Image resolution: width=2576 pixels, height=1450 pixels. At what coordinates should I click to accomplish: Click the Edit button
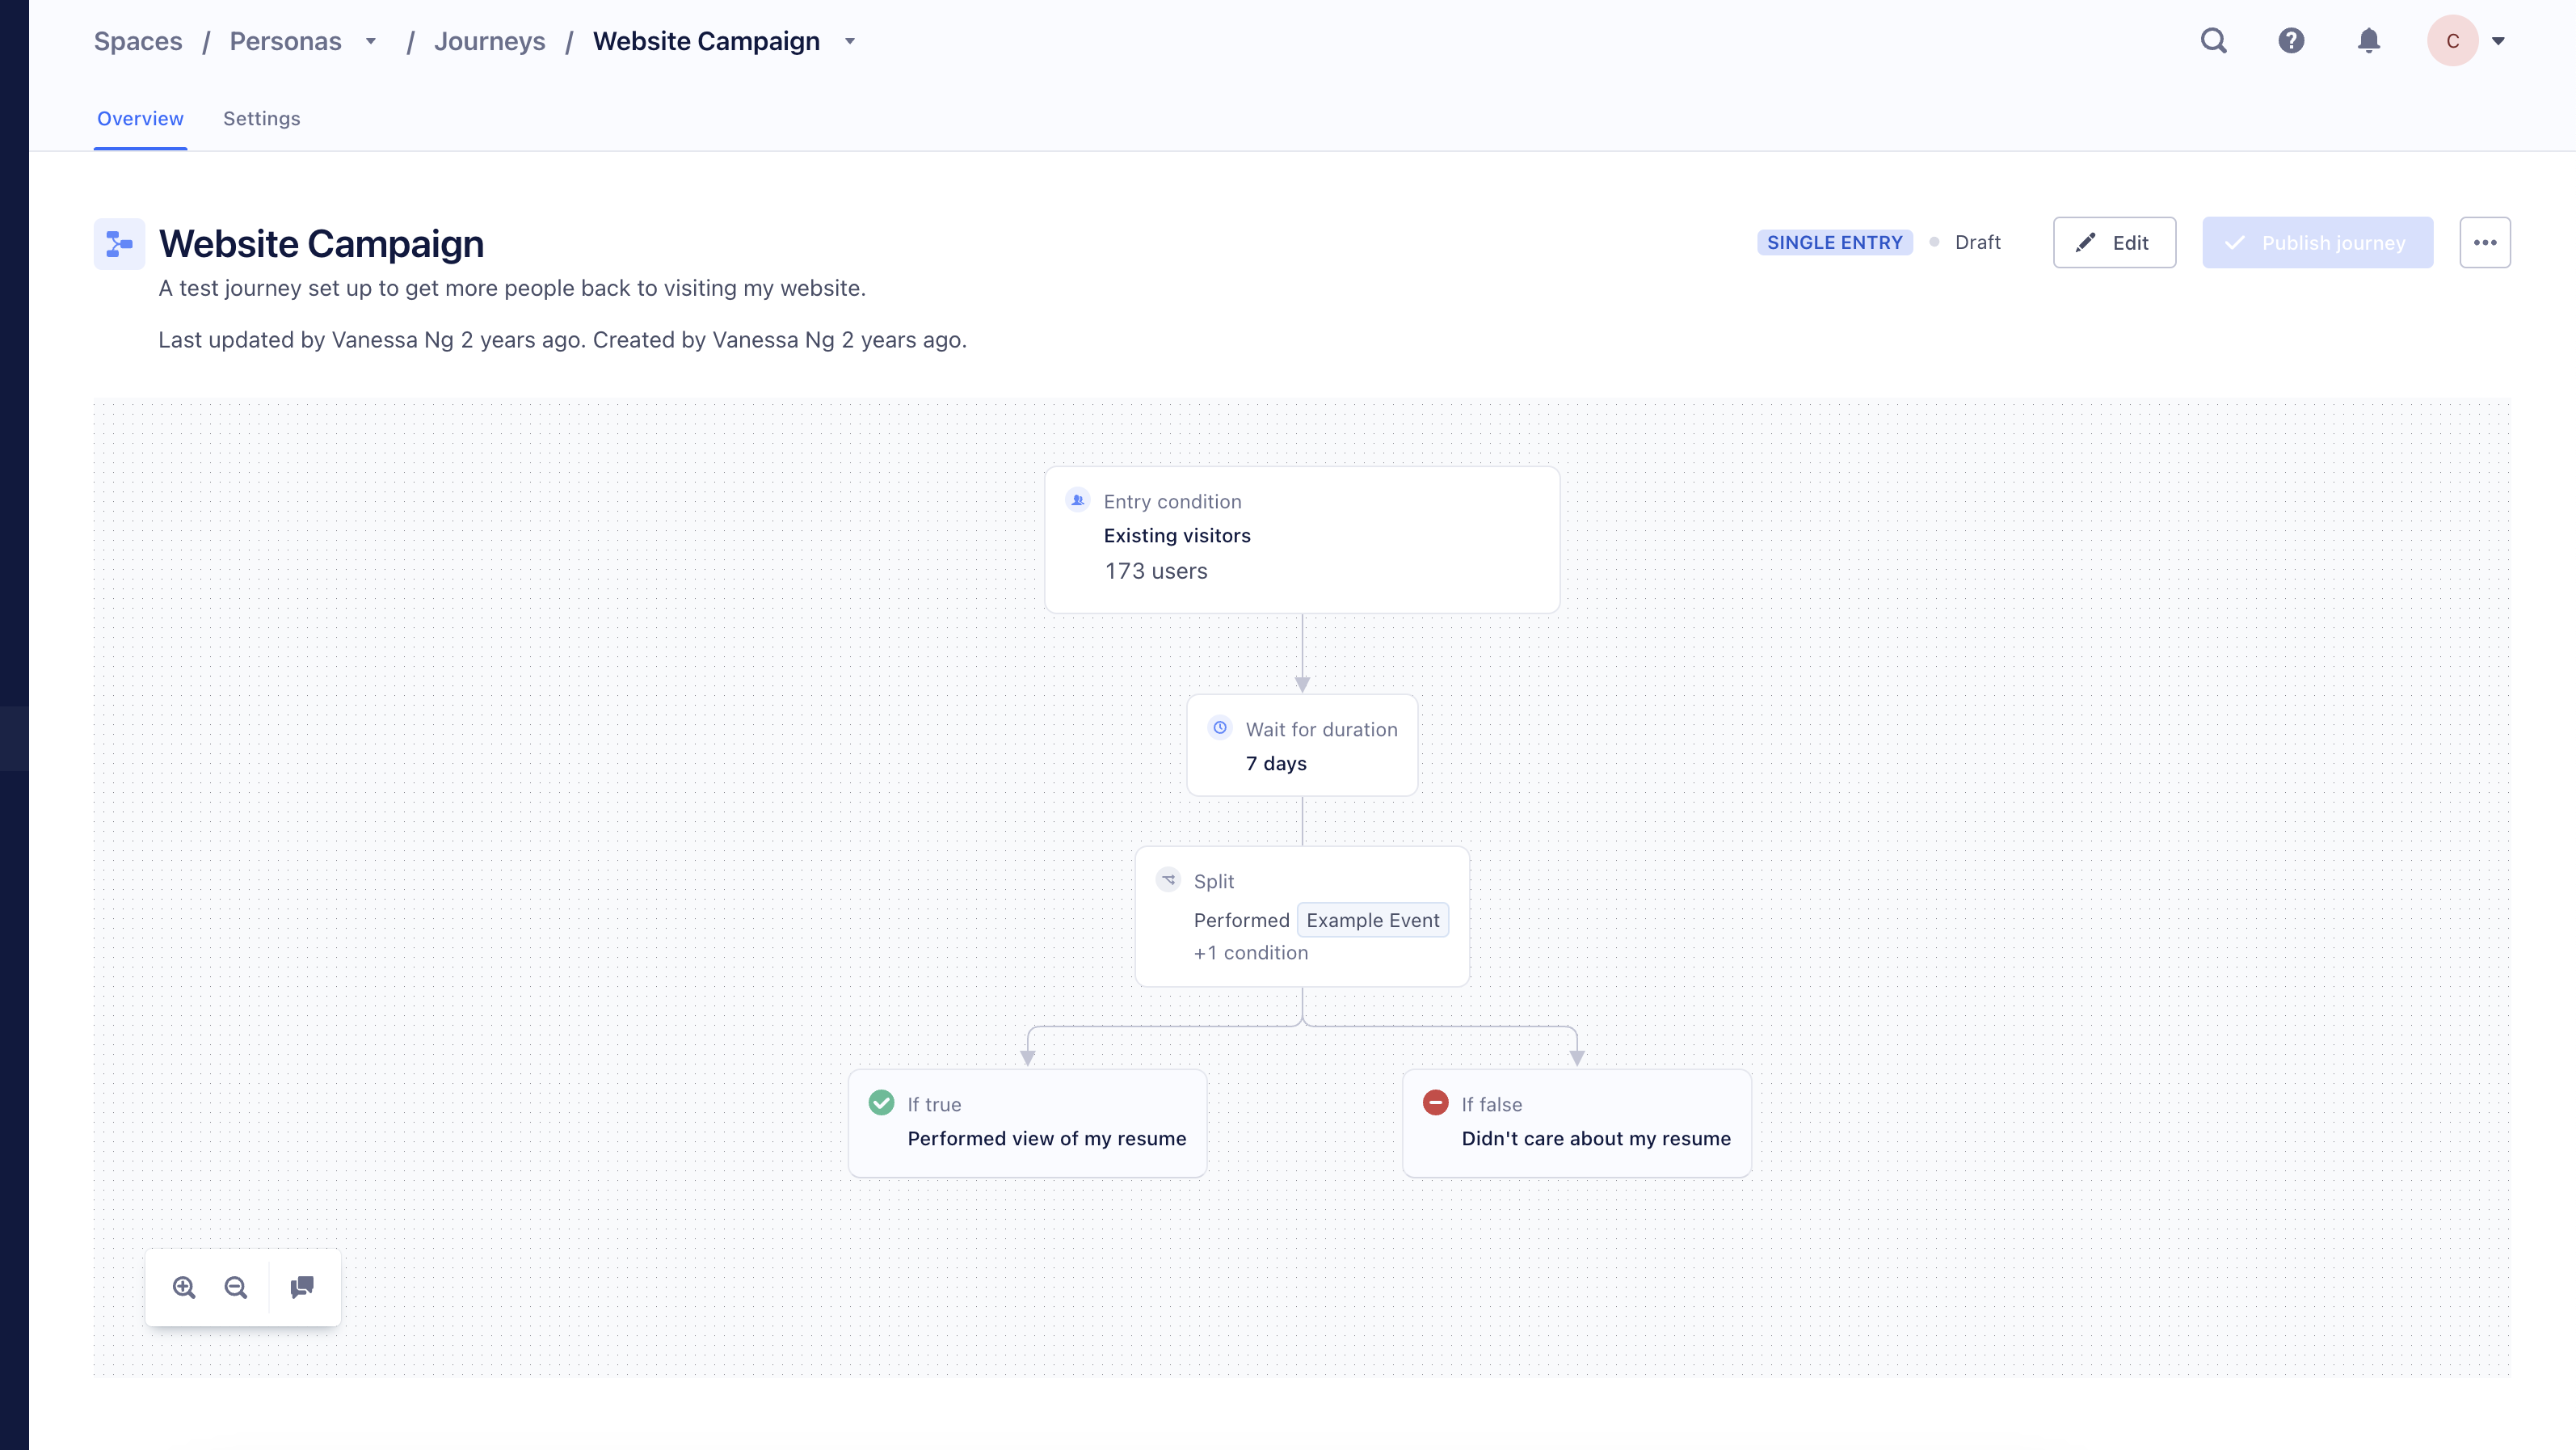point(2114,242)
